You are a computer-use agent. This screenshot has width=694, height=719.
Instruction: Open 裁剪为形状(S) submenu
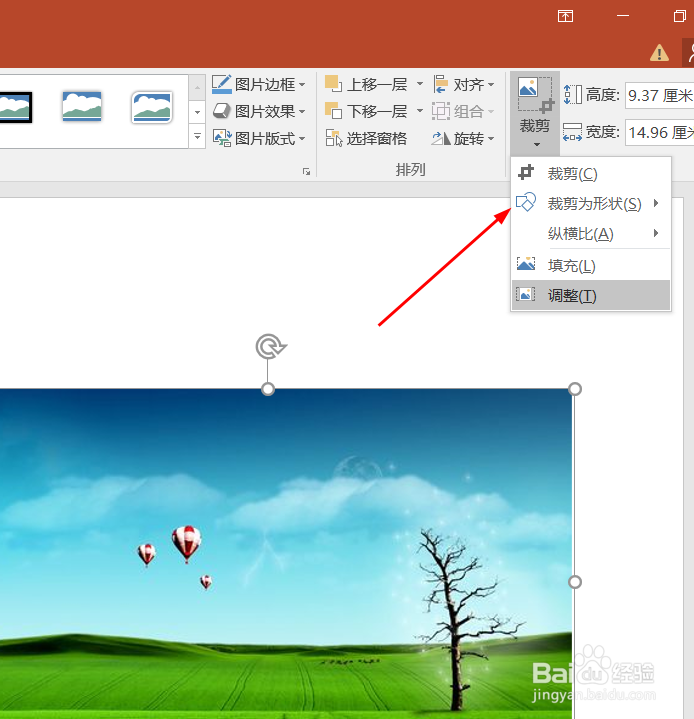(x=591, y=203)
